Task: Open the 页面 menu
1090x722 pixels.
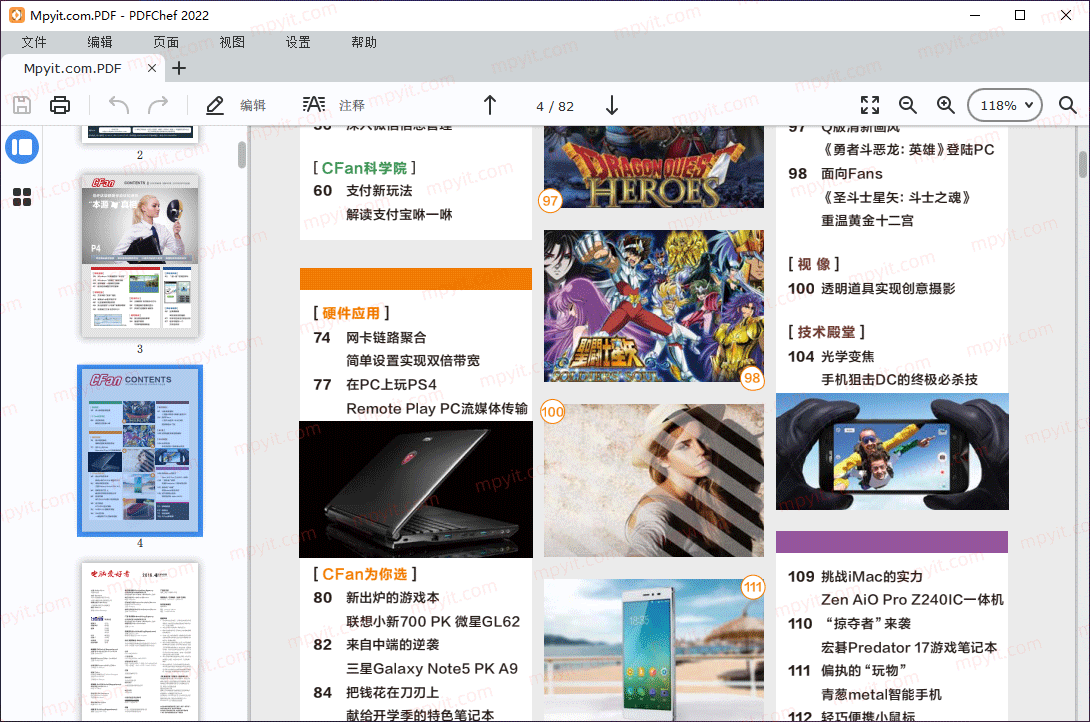Action: pos(166,42)
